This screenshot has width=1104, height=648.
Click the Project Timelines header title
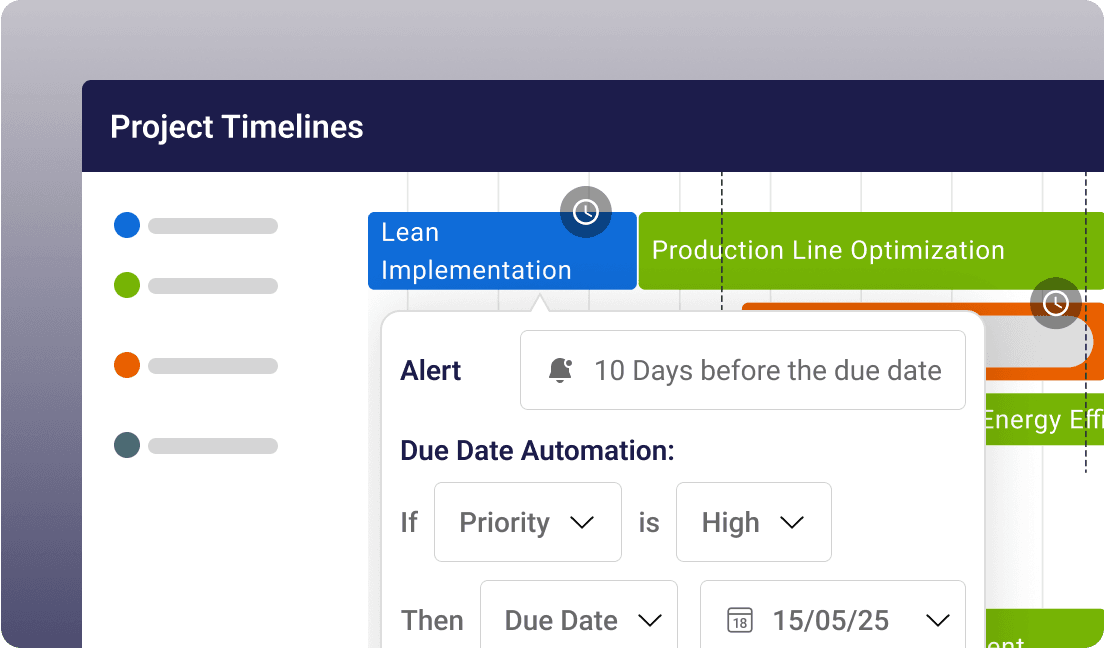pyautogui.click(x=237, y=127)
